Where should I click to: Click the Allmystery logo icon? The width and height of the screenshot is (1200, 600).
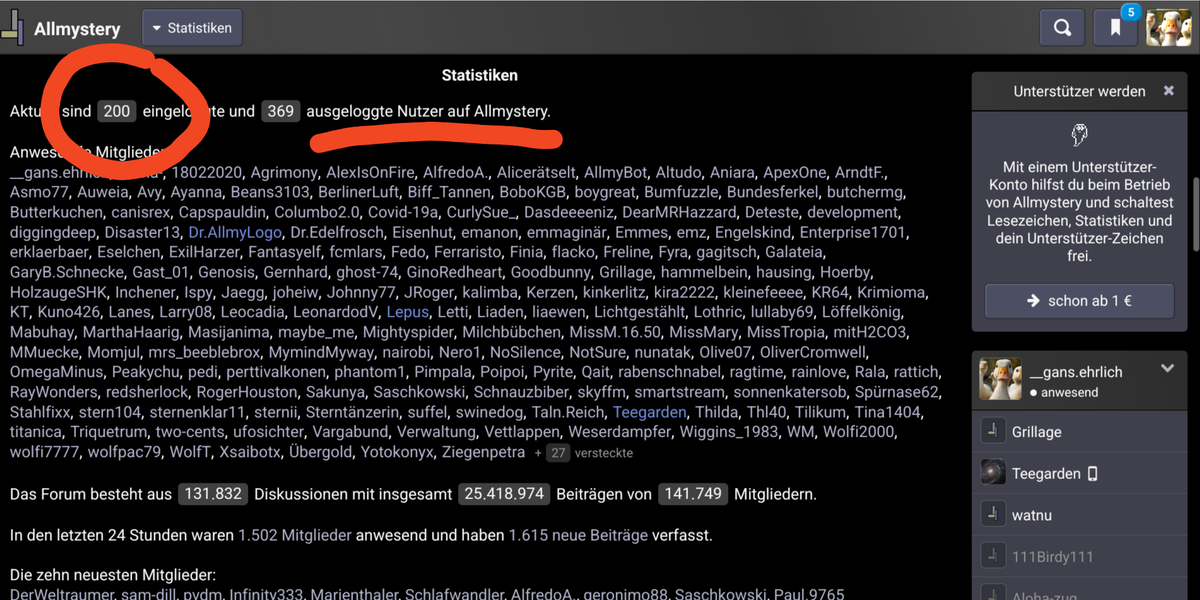13,29
